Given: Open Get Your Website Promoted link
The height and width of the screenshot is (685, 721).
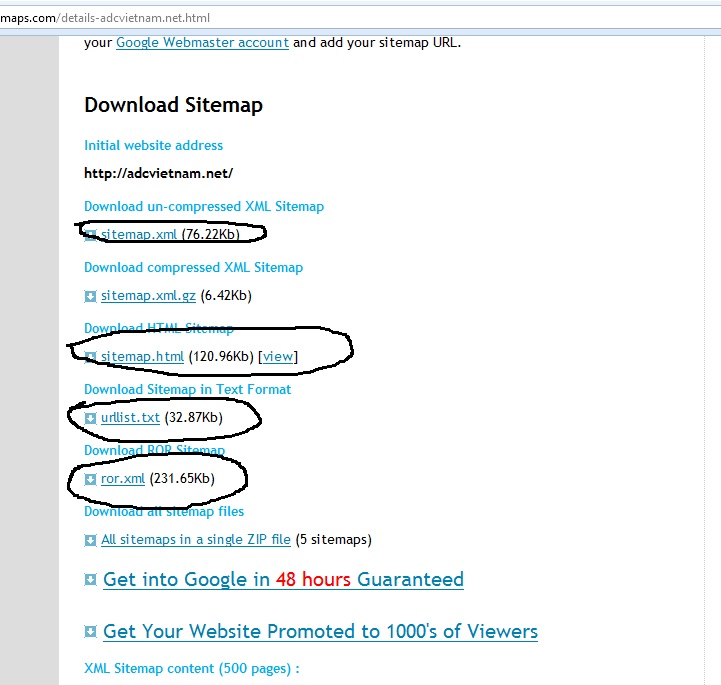Looking at the screenshot, I should pos(320,631).
